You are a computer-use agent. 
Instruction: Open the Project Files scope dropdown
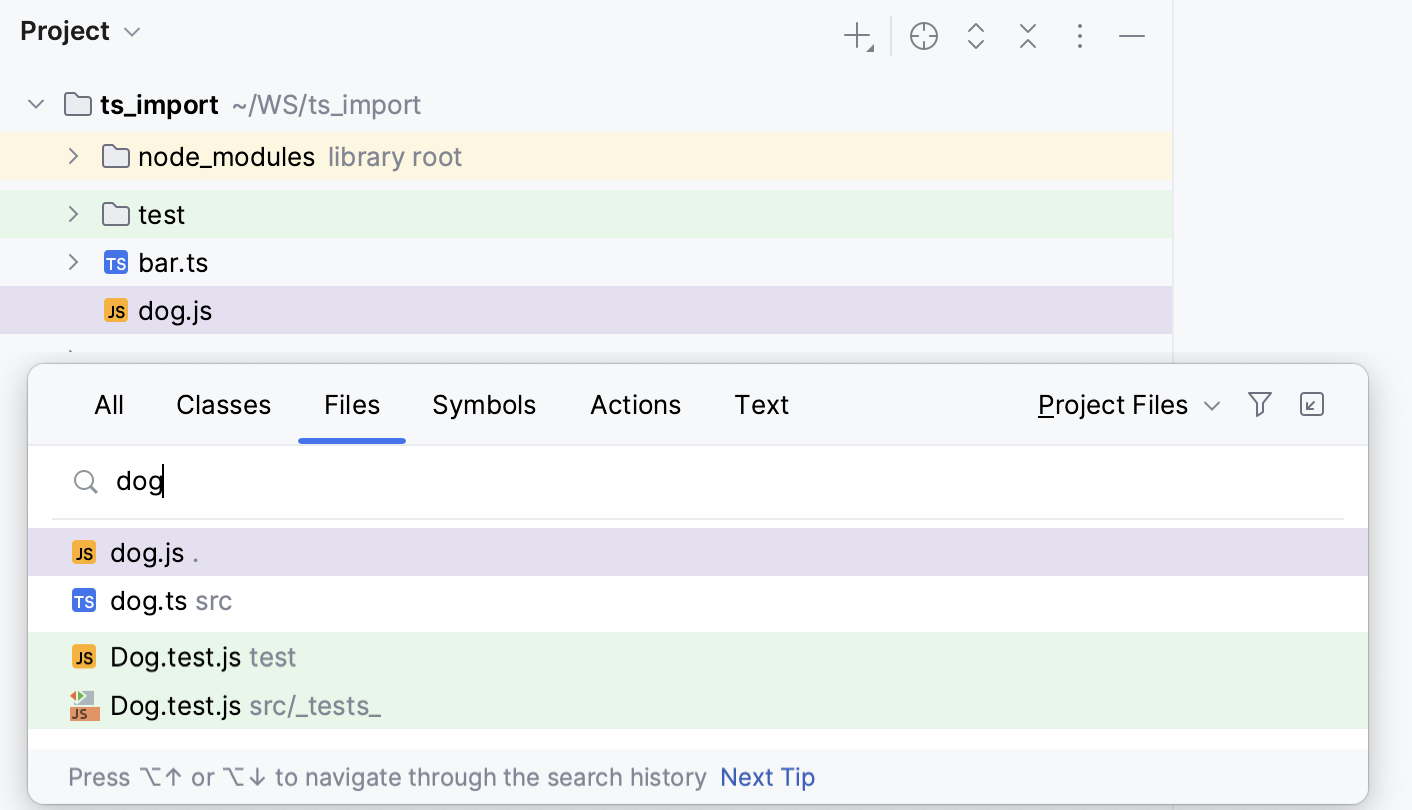pos(1128,405)
